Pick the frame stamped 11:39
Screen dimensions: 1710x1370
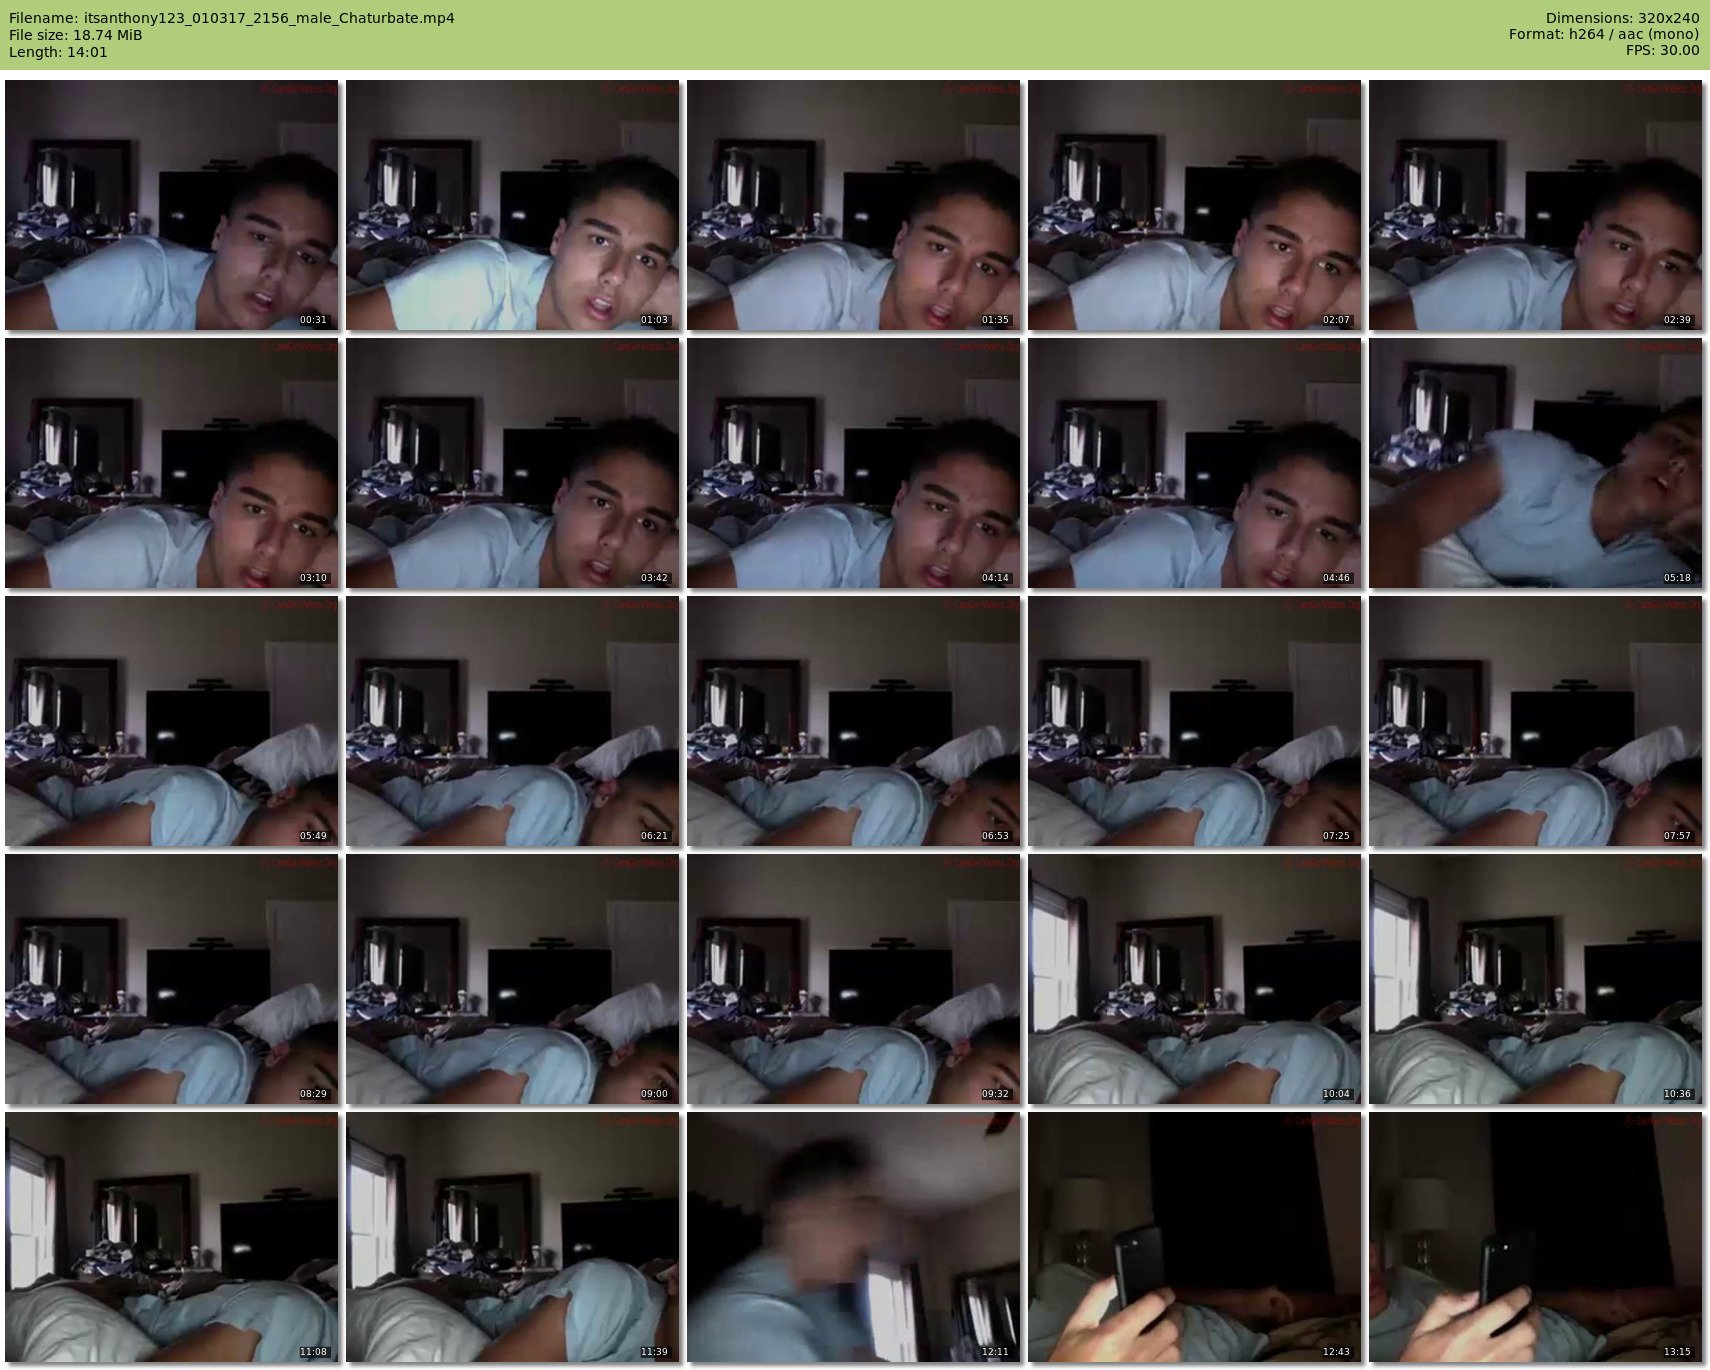(x=513, y=1237)
